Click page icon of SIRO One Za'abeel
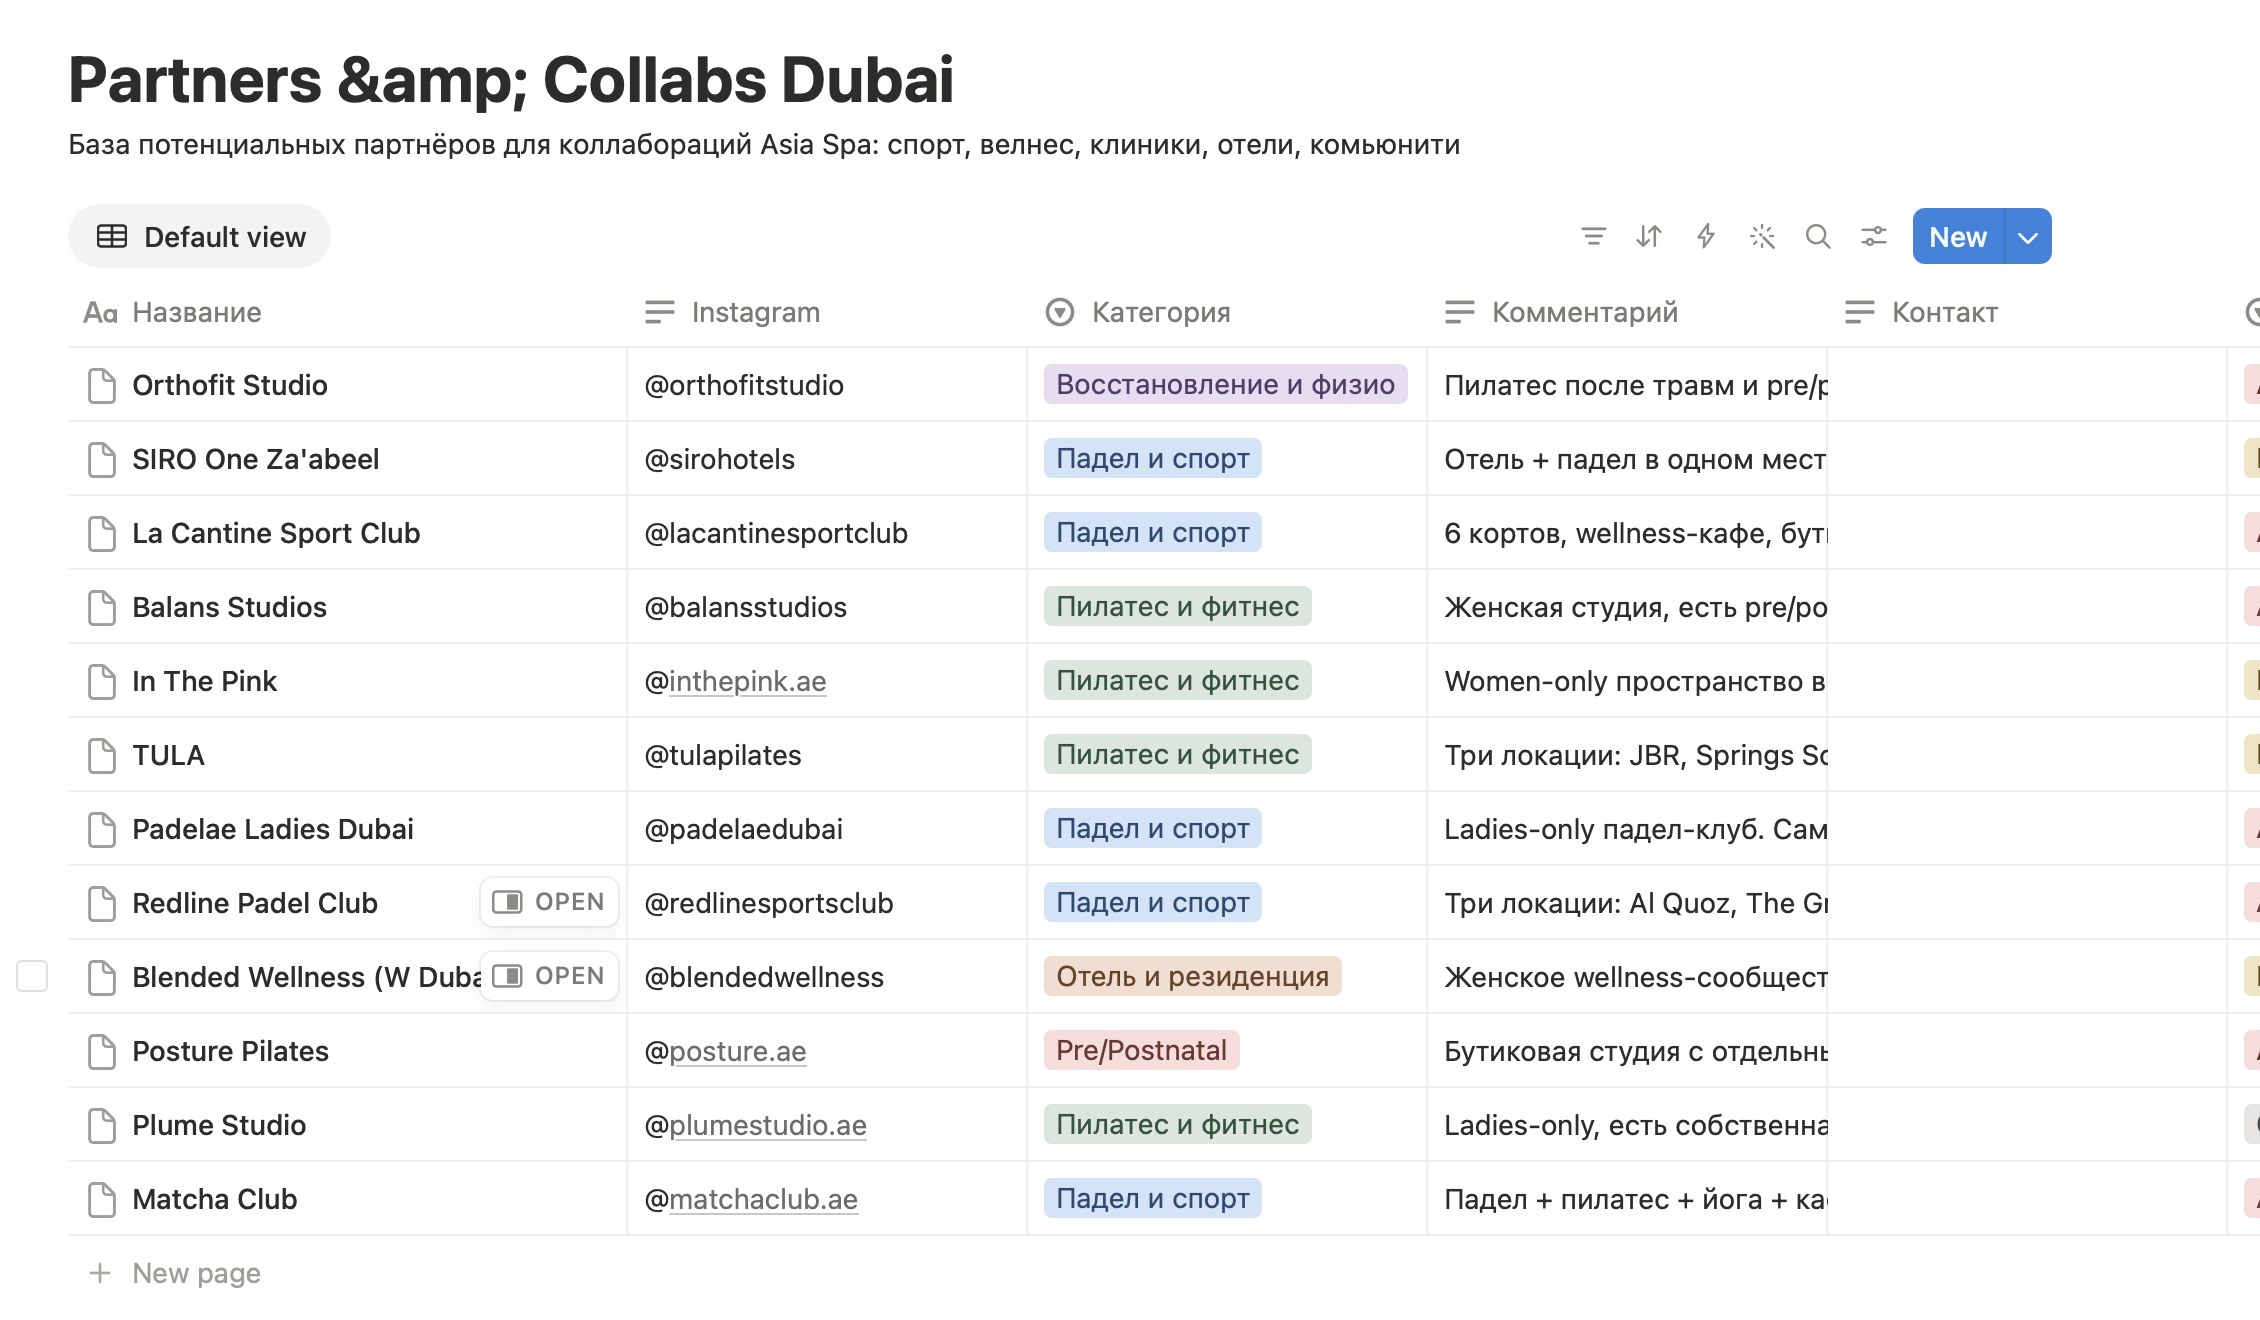The height and width of the screenshot is (1320, 2260). point(101,459)
